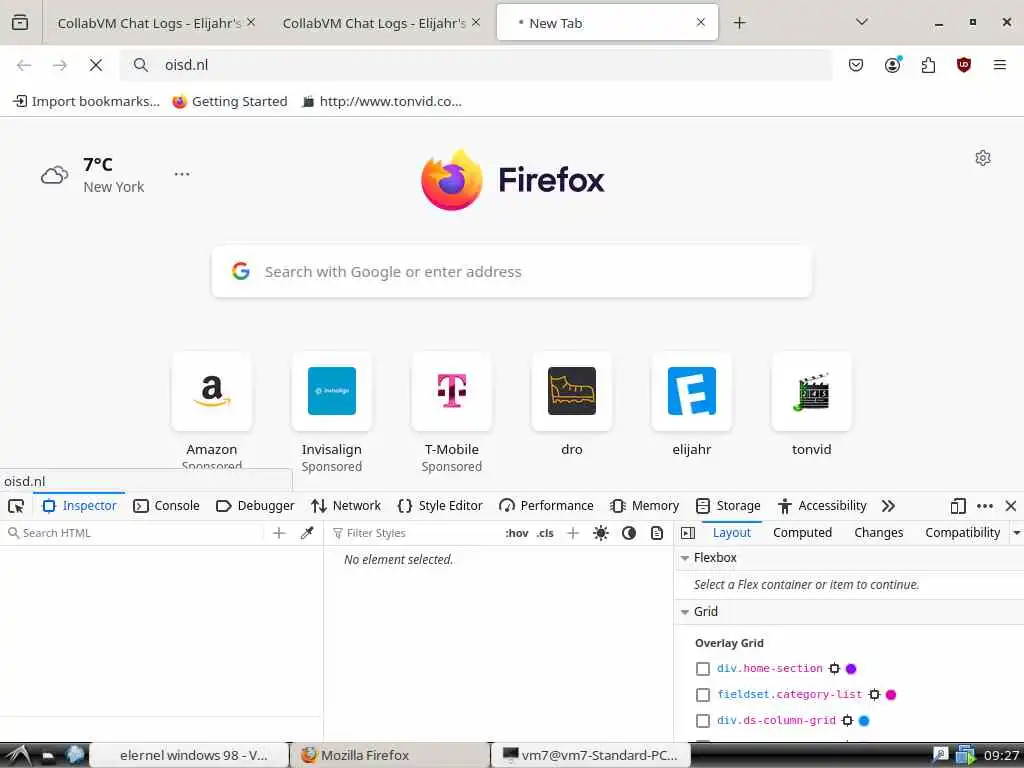Close the DevTools panel
This screenshot has height=768, width=1024.
coord(1011,506)
